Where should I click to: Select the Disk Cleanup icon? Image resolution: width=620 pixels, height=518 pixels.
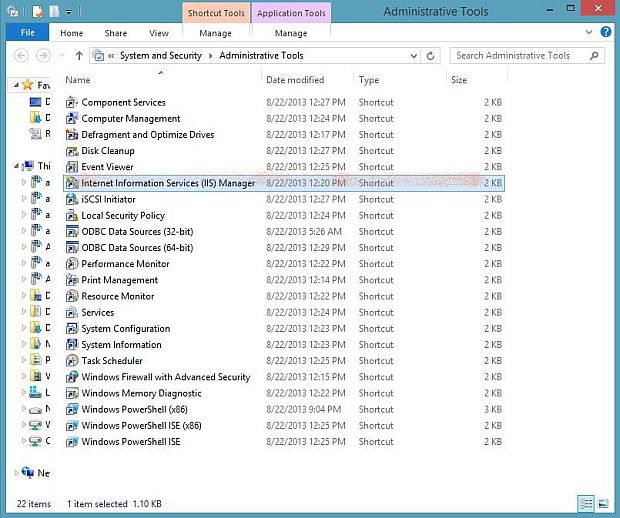tap(72, 151)
